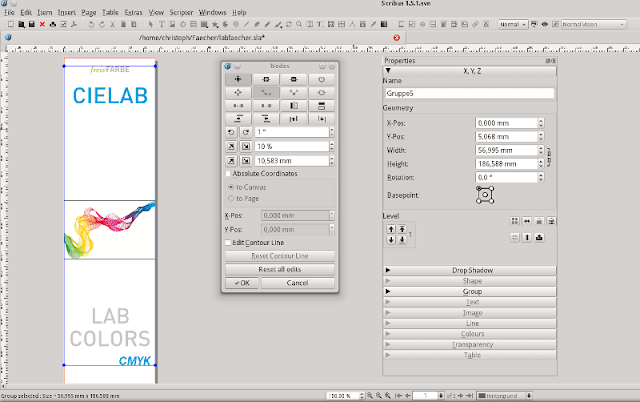Click the Name field containing Gruppe5
Image resolution: width=640 pixels, height=402 pixels.
(x=469, y=93)
